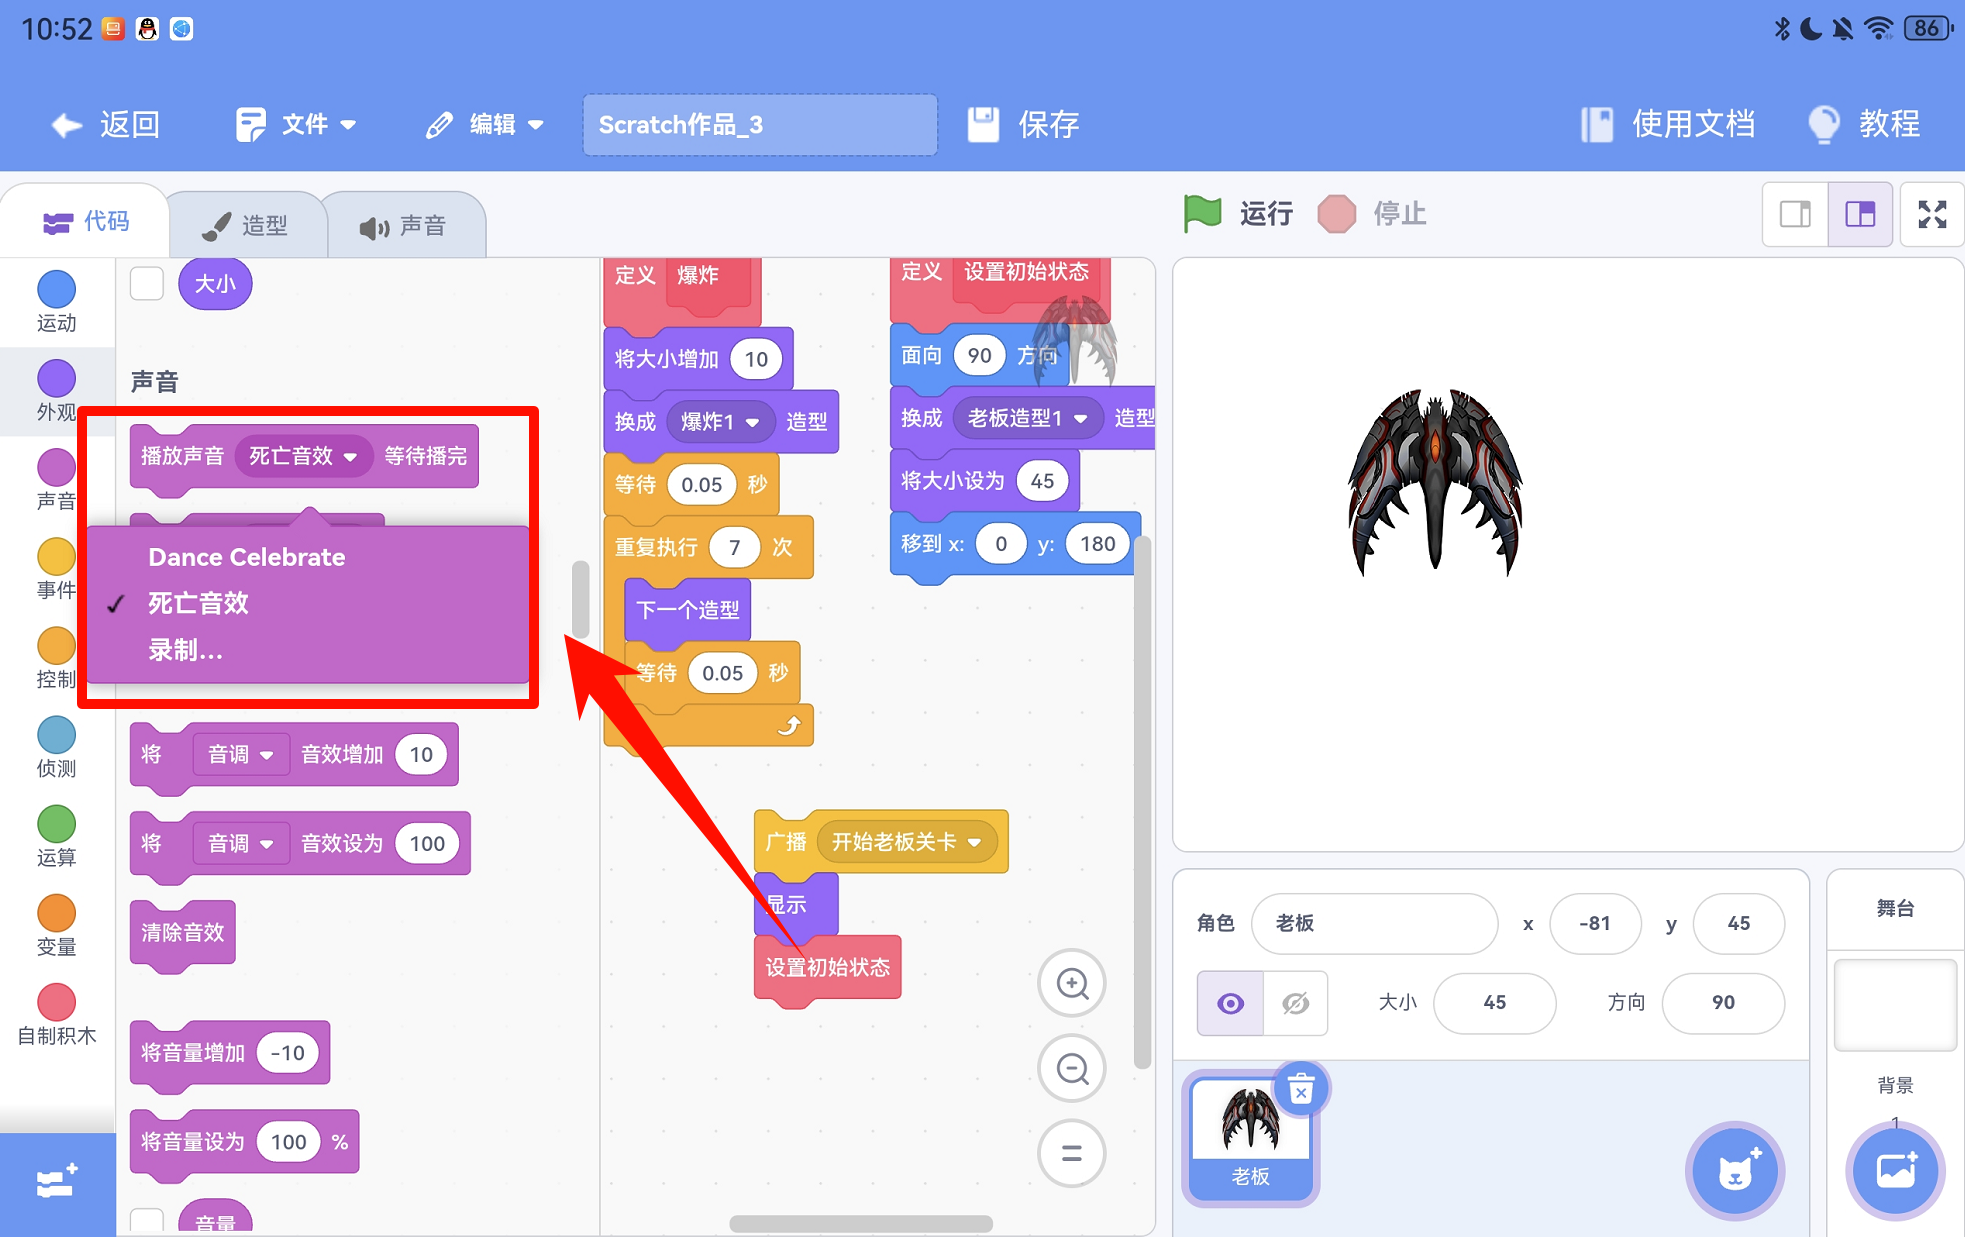Show sprite using the eye toggle
Viewport: 1965px width, 1240px height.
point(1231,1003)
